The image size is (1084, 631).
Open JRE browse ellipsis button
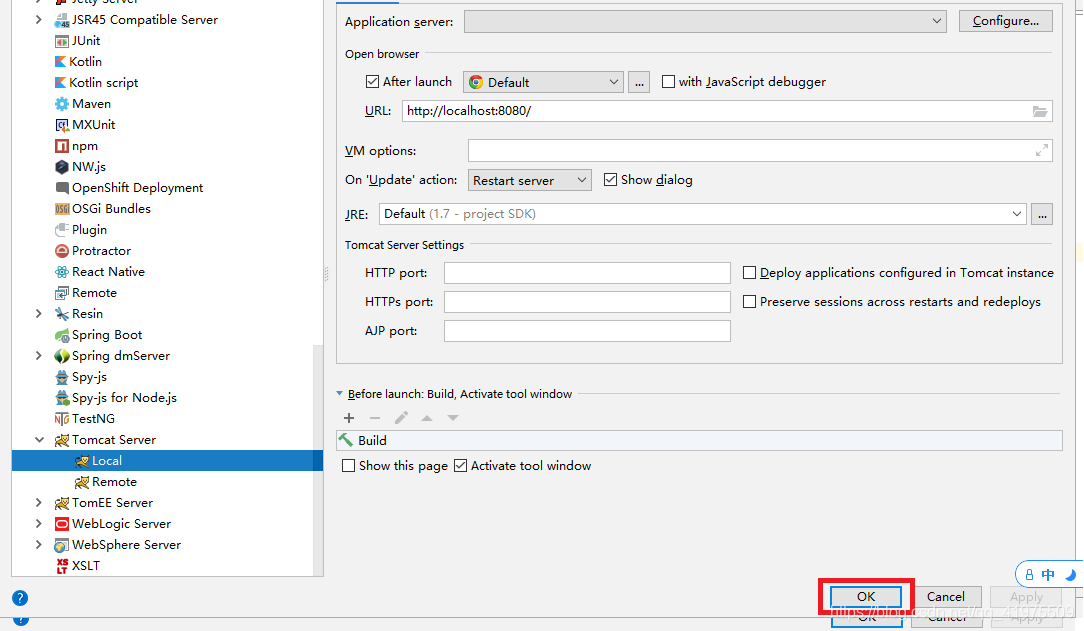point(1042,214)
